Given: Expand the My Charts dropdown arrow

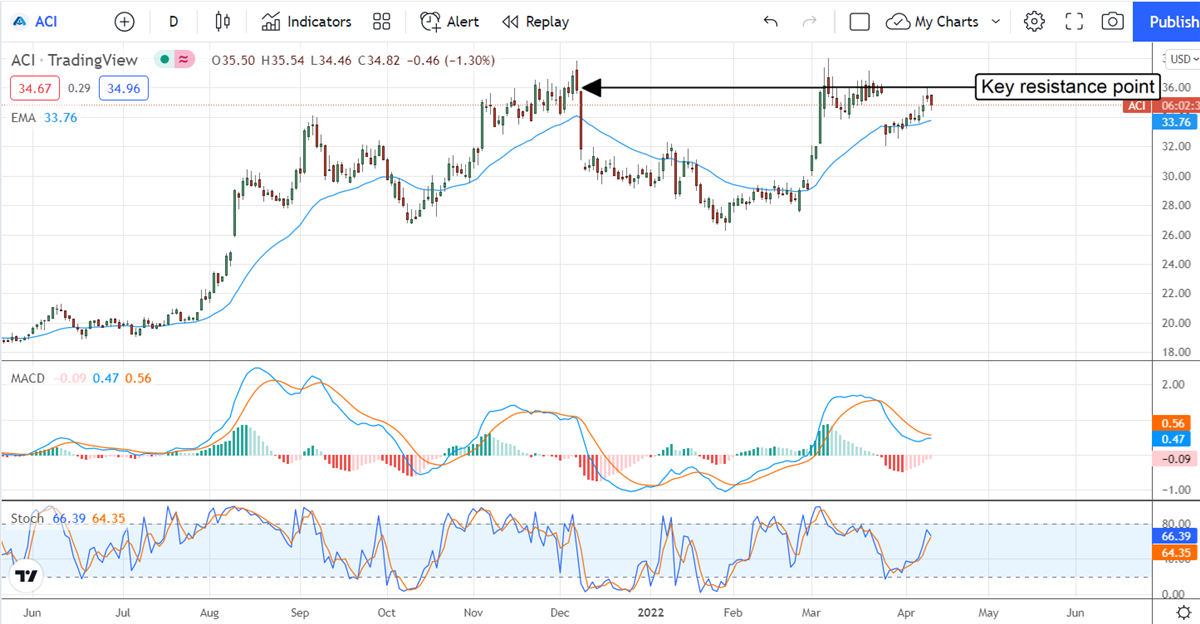Looking at the screenshot, I should point(996,21).
